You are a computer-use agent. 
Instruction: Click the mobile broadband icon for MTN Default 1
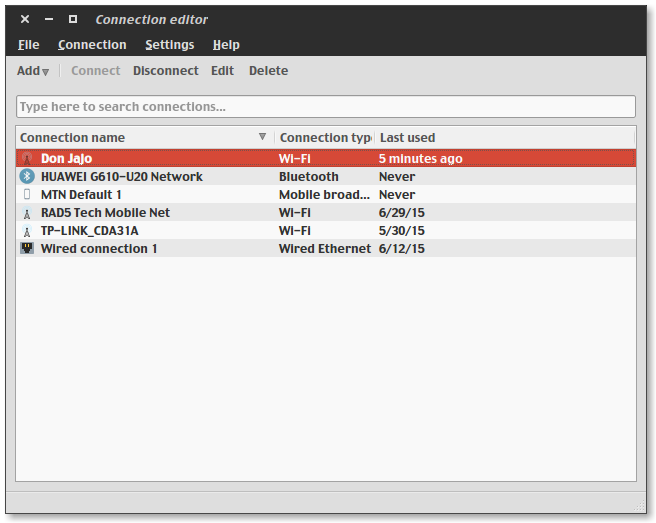[27, 194]
